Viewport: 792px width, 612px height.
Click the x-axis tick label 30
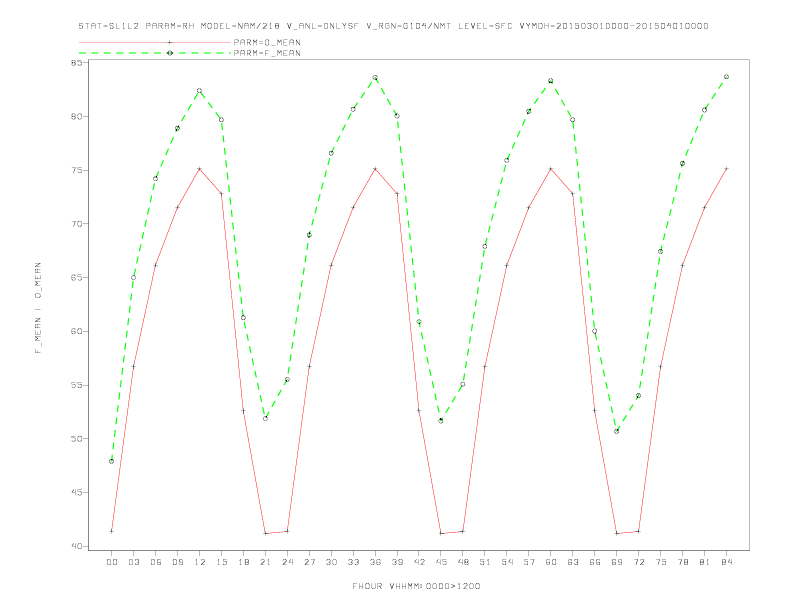331,562
